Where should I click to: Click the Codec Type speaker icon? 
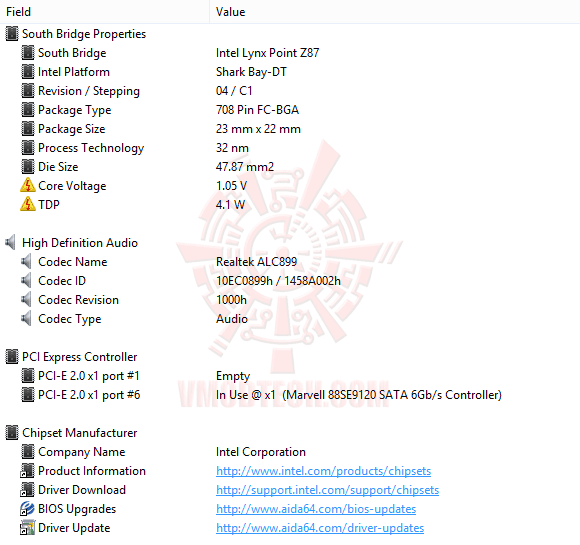[26, 319]
